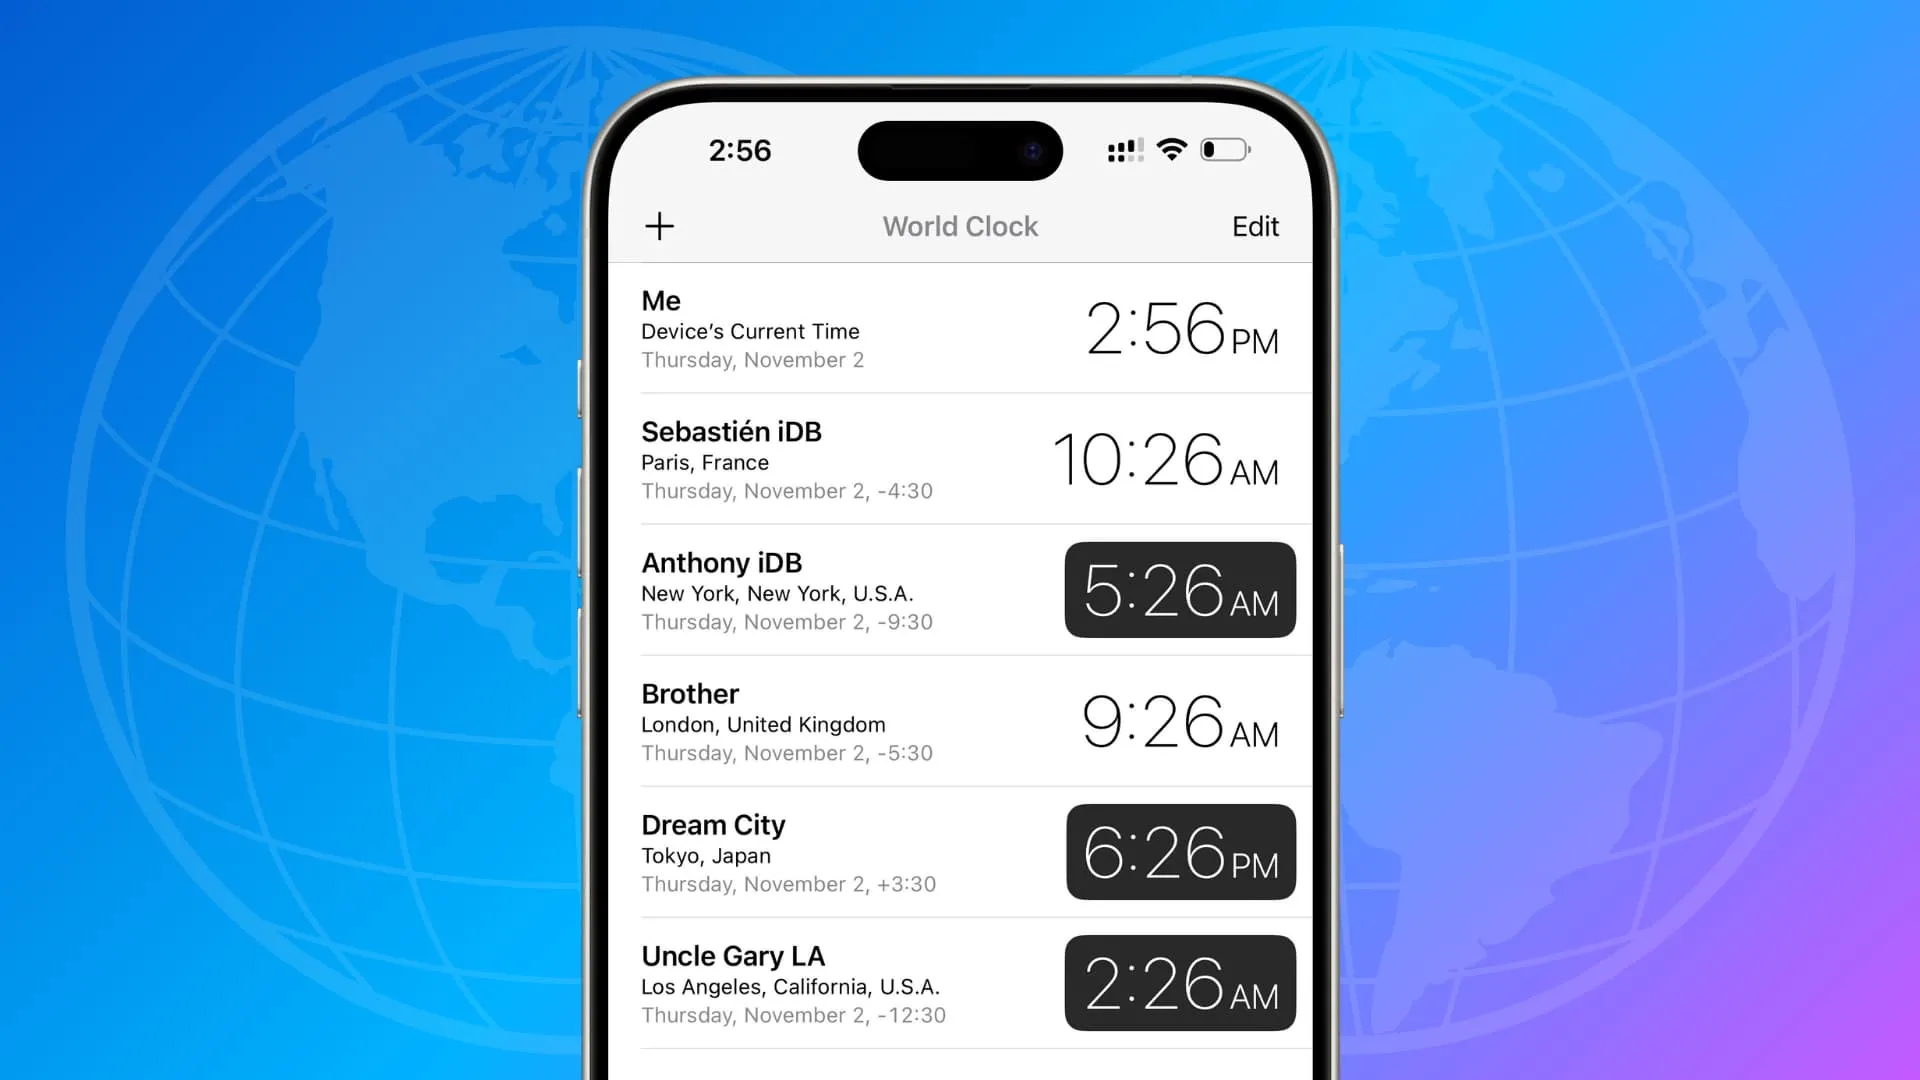Open the World Clock tab
The height and width of the screenshot is (1080, 1920).
pos(959,225)
